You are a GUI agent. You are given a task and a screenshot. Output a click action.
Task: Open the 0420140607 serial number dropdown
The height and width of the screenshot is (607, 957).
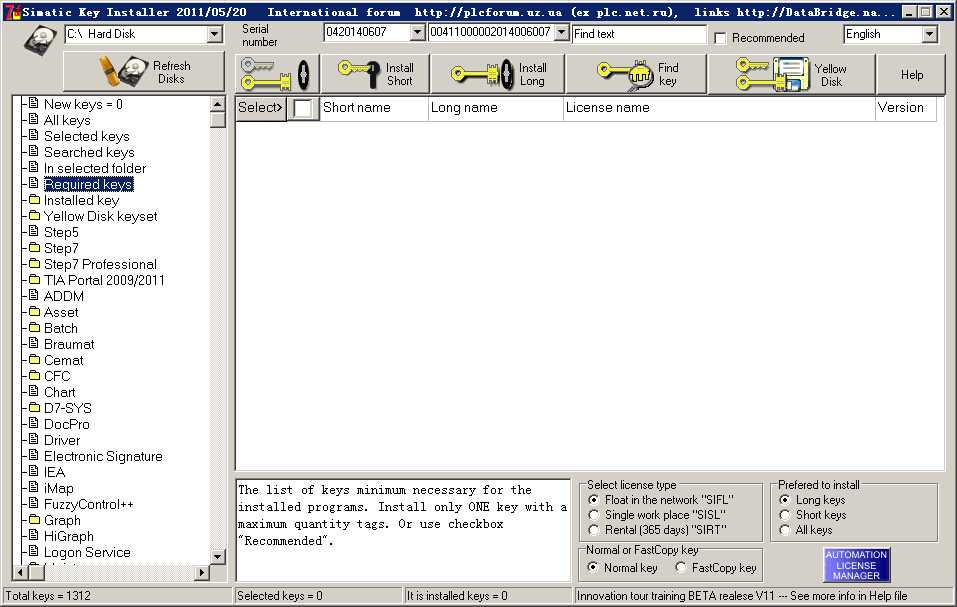pyautogui.click(x=417, y=33)
